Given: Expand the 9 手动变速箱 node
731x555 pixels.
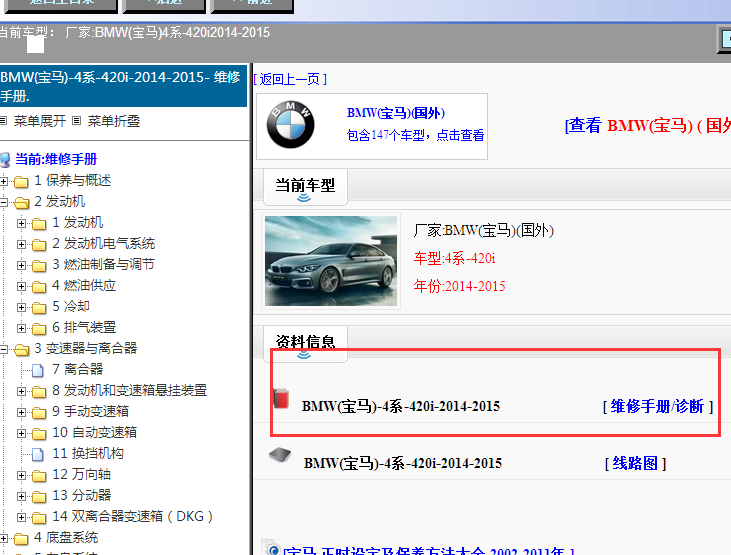Looking at the screenshot, I should [x=21, y=412].
